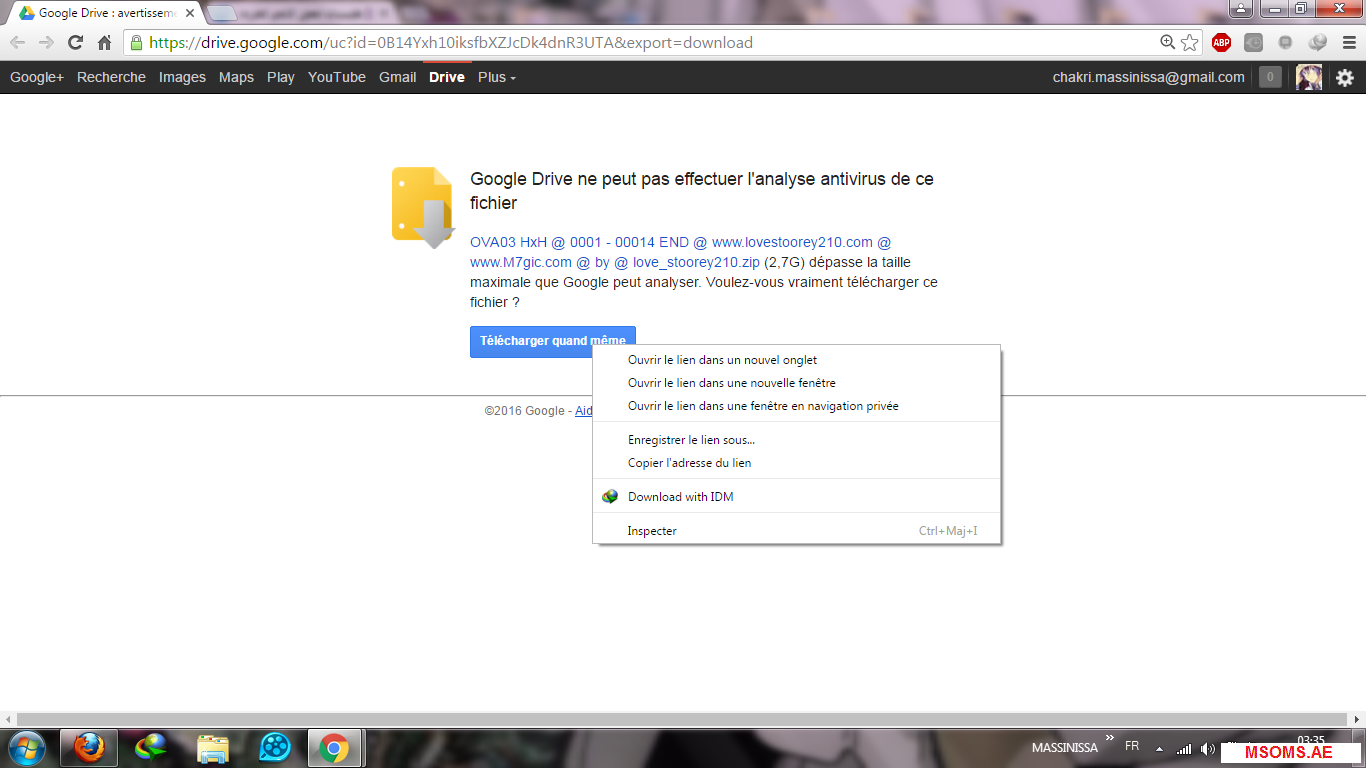Image resolution: width=1366 pixels, height=768 pixels.
Task: Open Chrome's hamburger menu
Action: pyautogui.click(x=1347, y=43)
